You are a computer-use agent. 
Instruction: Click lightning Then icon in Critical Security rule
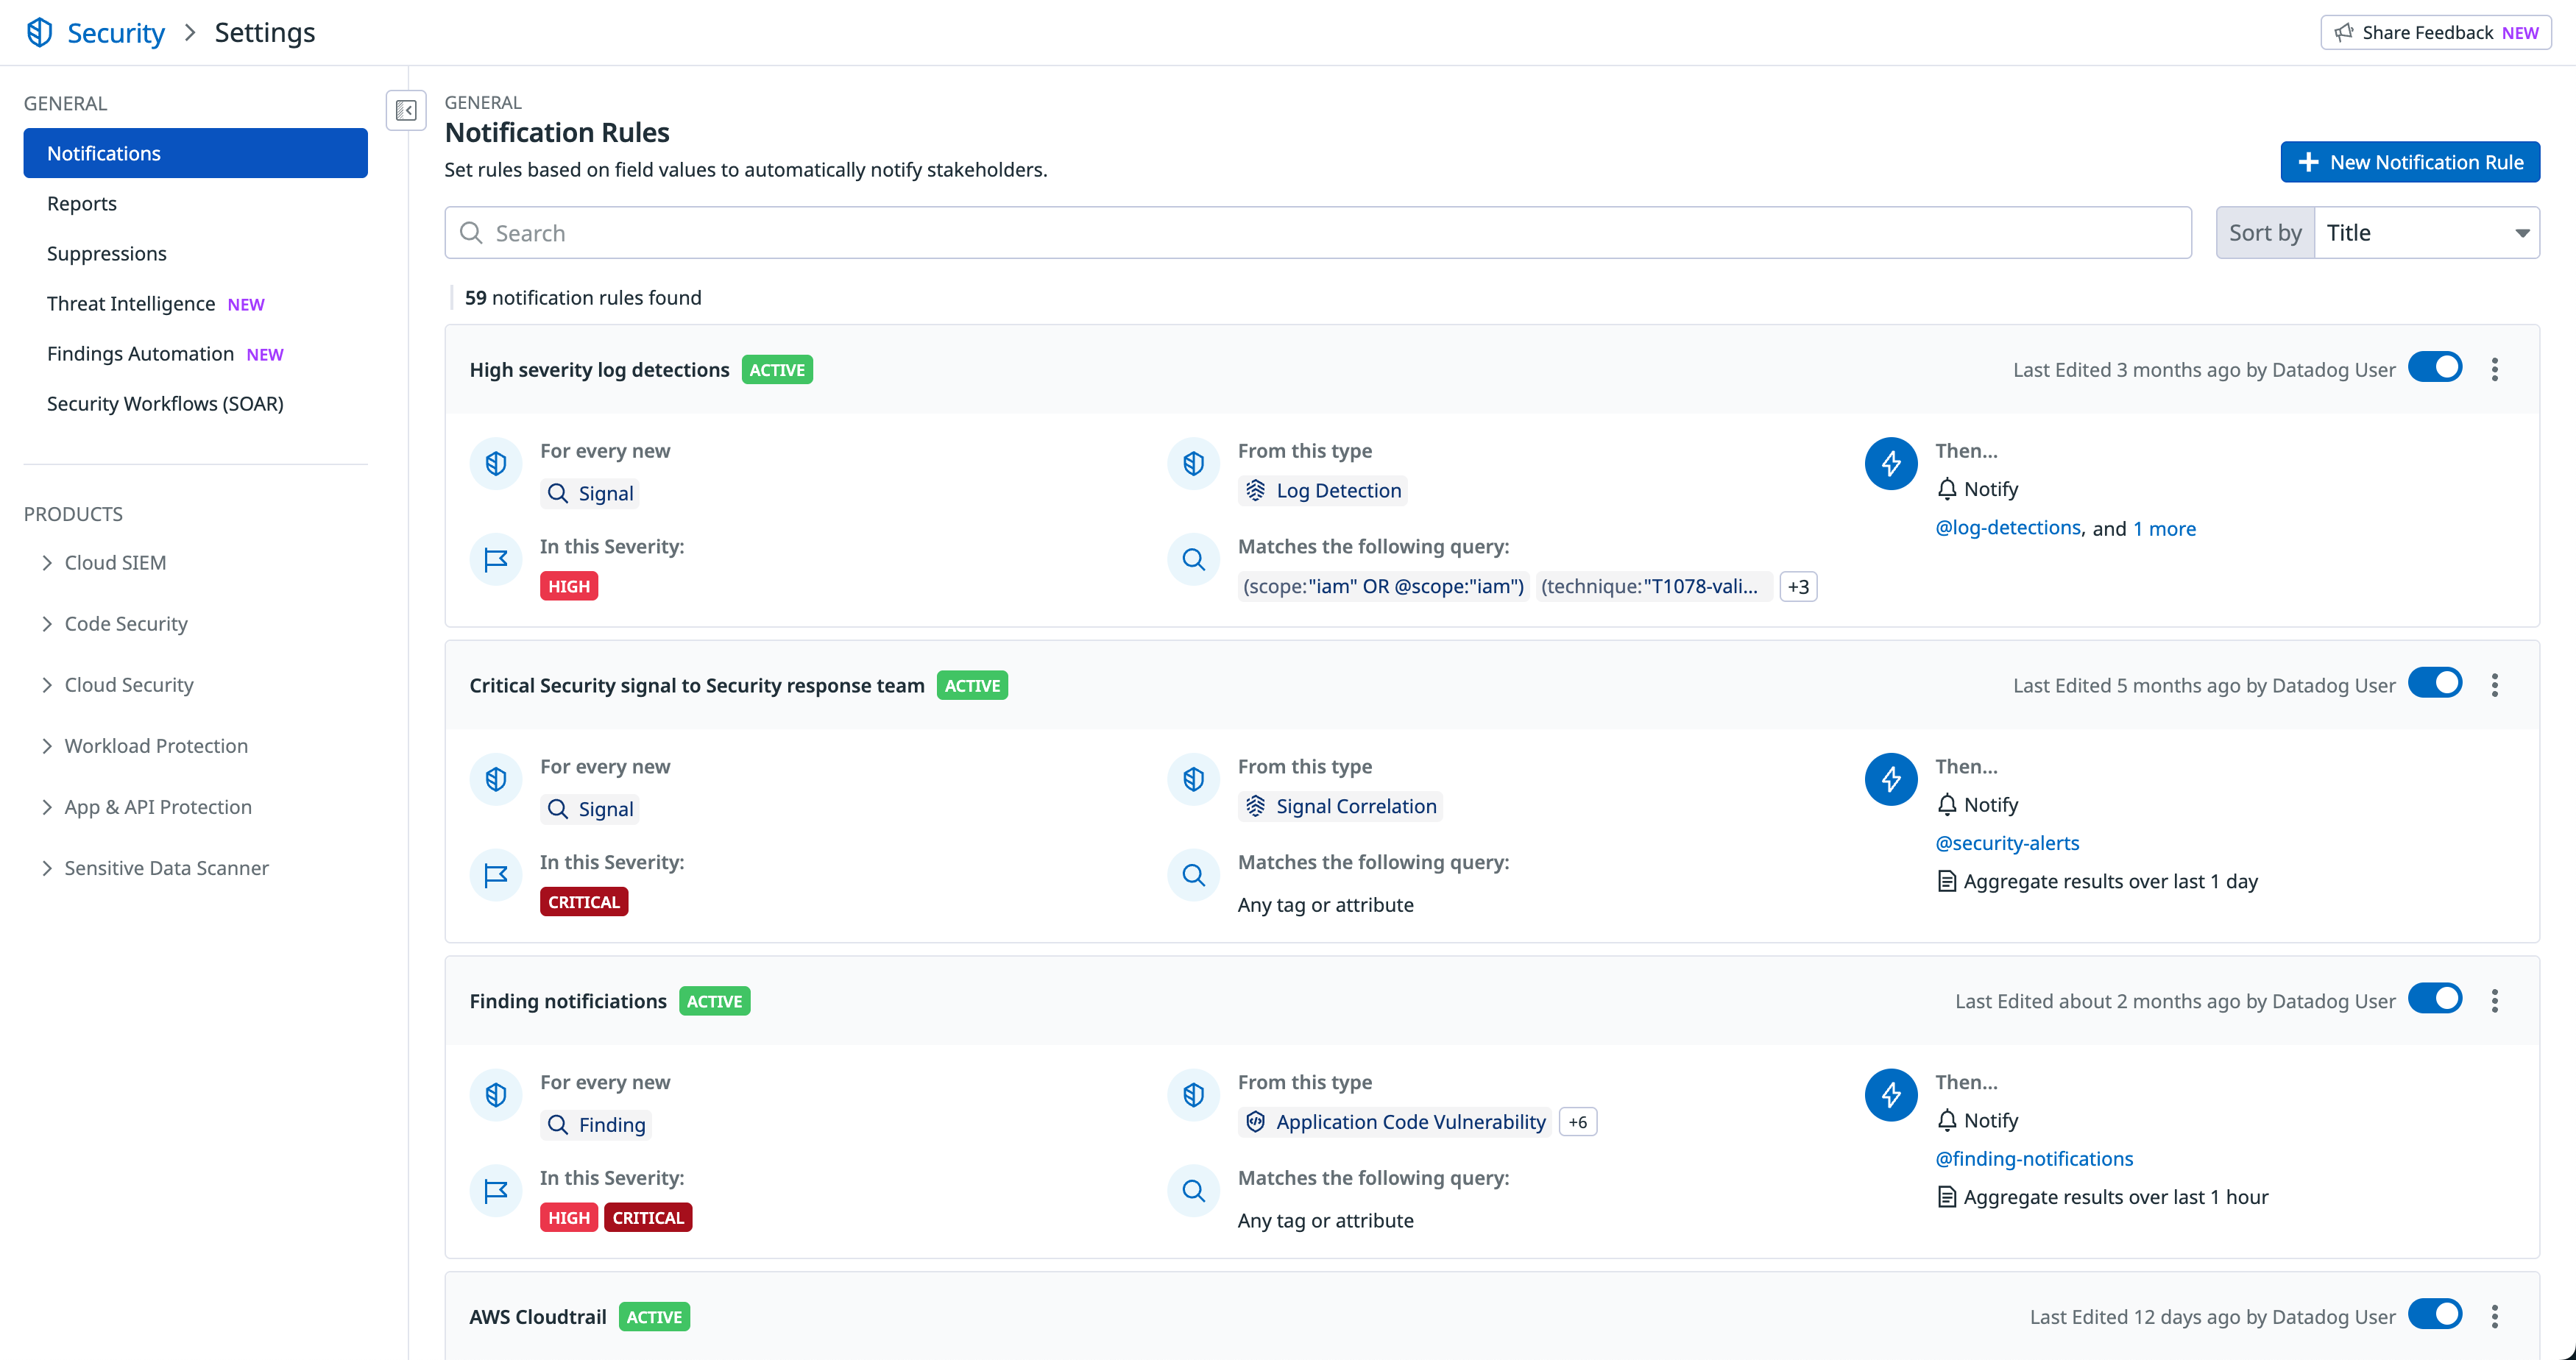coord(1891,779)
